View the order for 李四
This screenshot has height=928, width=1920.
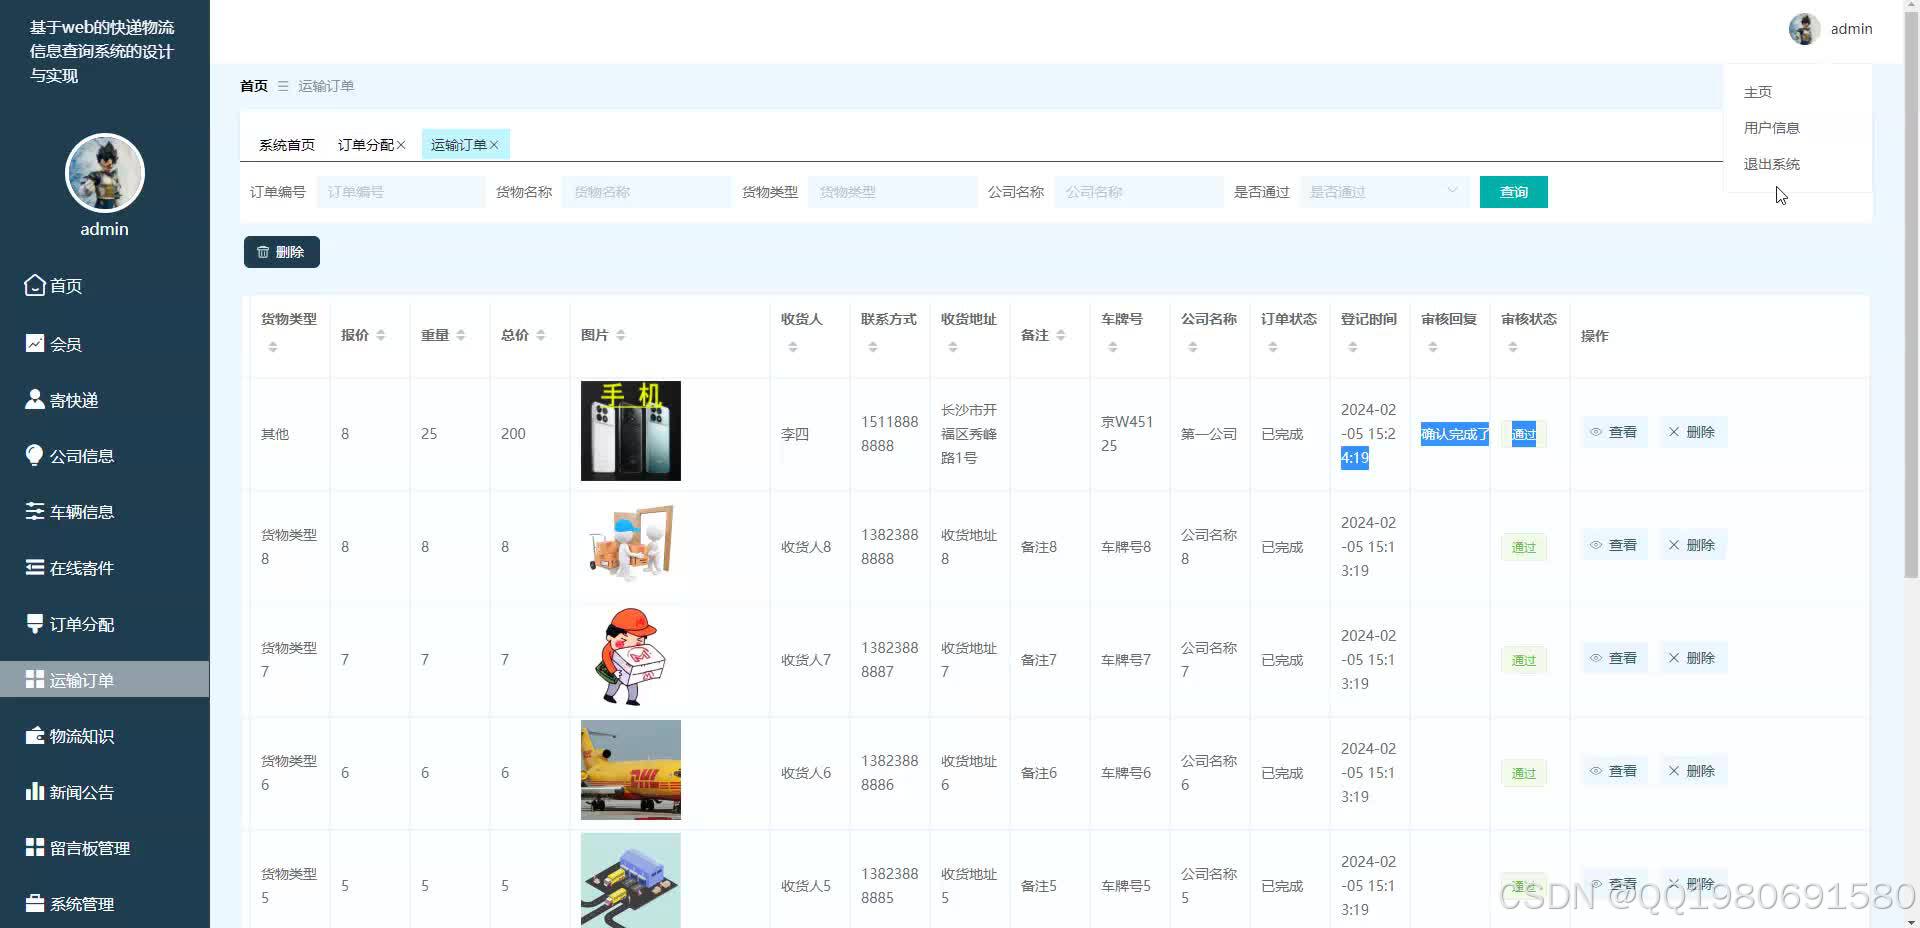coord(1614,432)
